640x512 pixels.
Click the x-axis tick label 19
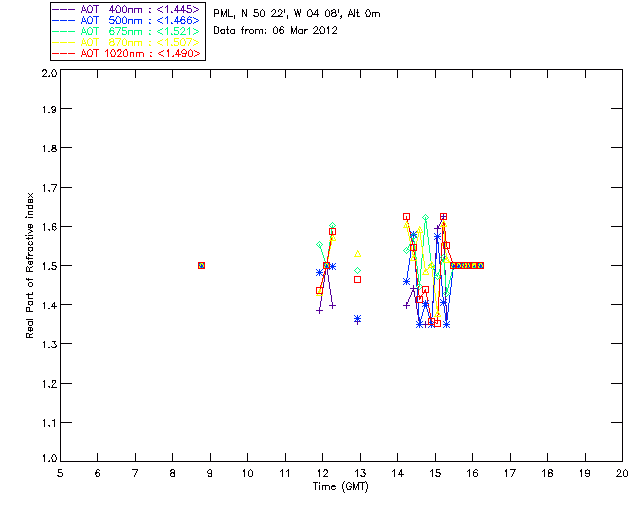[x=585, y=474]
